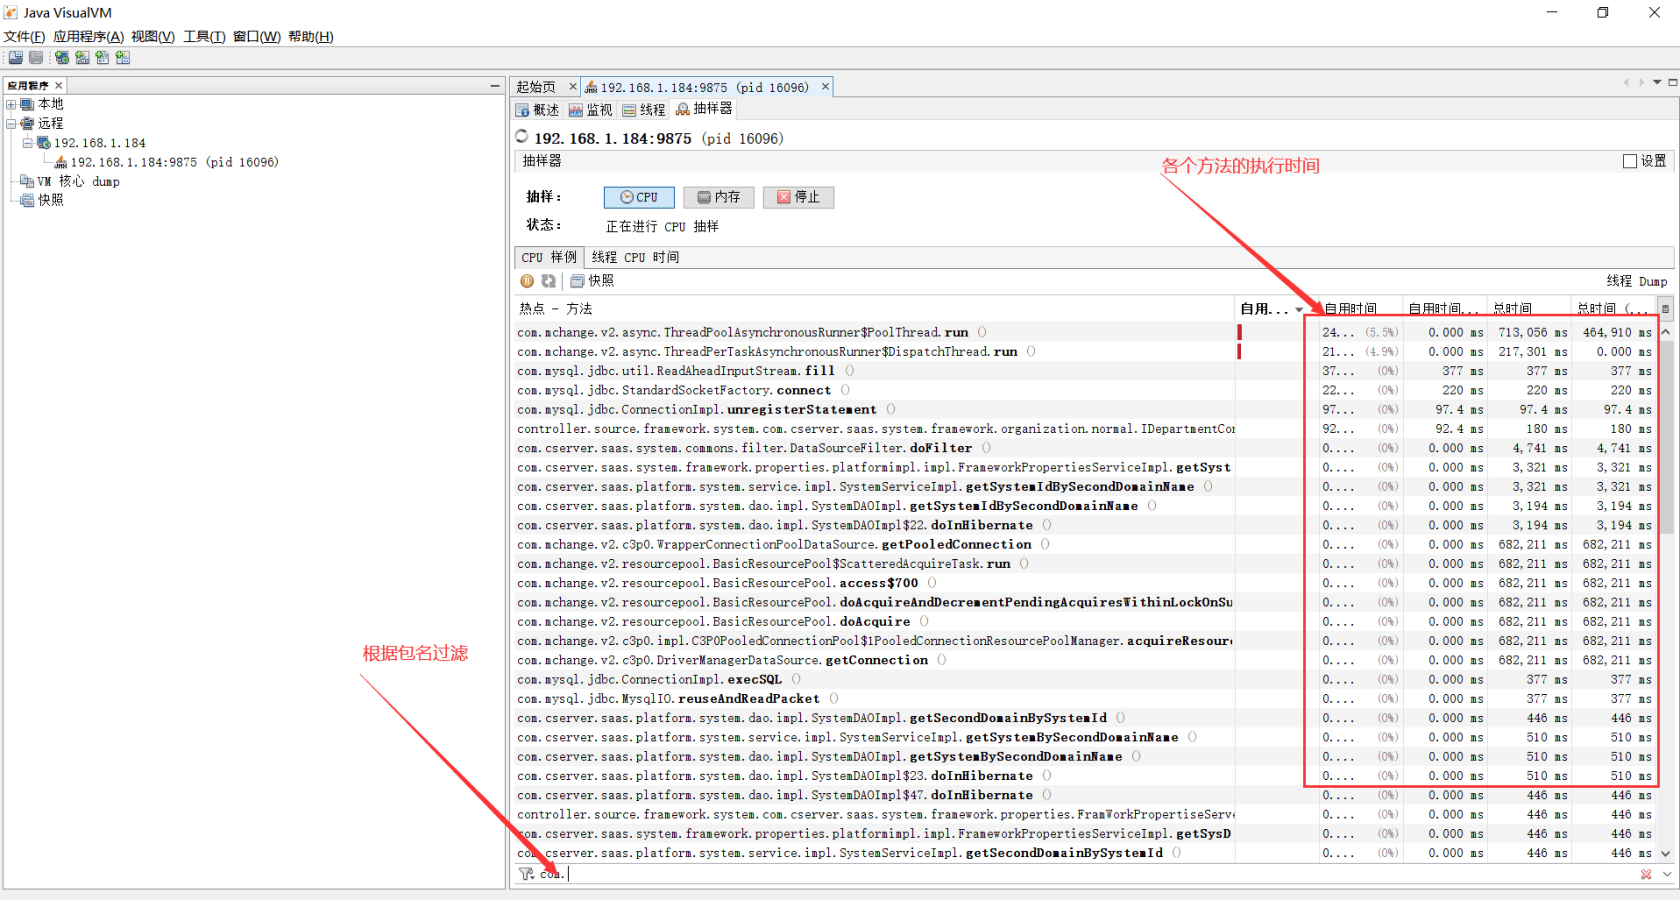Start CPU sampling with the CPU button

639,197
